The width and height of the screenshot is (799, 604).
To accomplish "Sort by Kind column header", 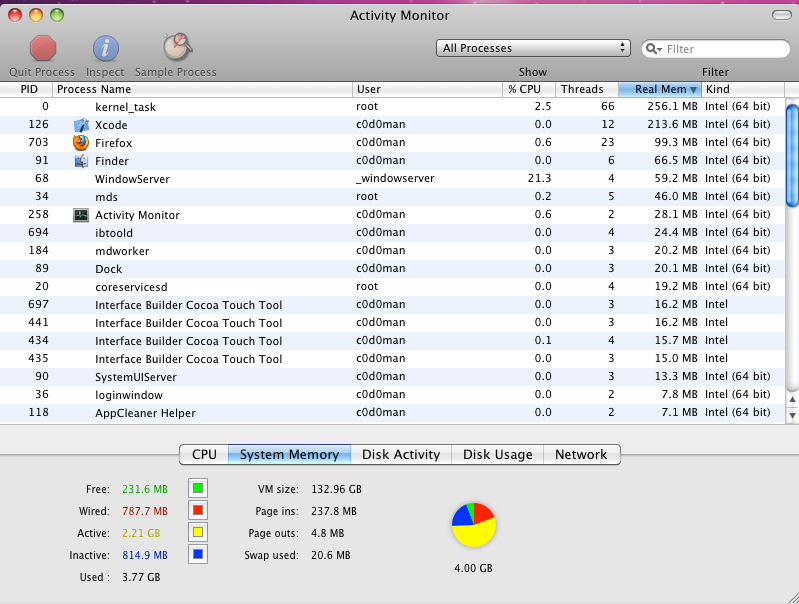I will [x=743, y=89].
